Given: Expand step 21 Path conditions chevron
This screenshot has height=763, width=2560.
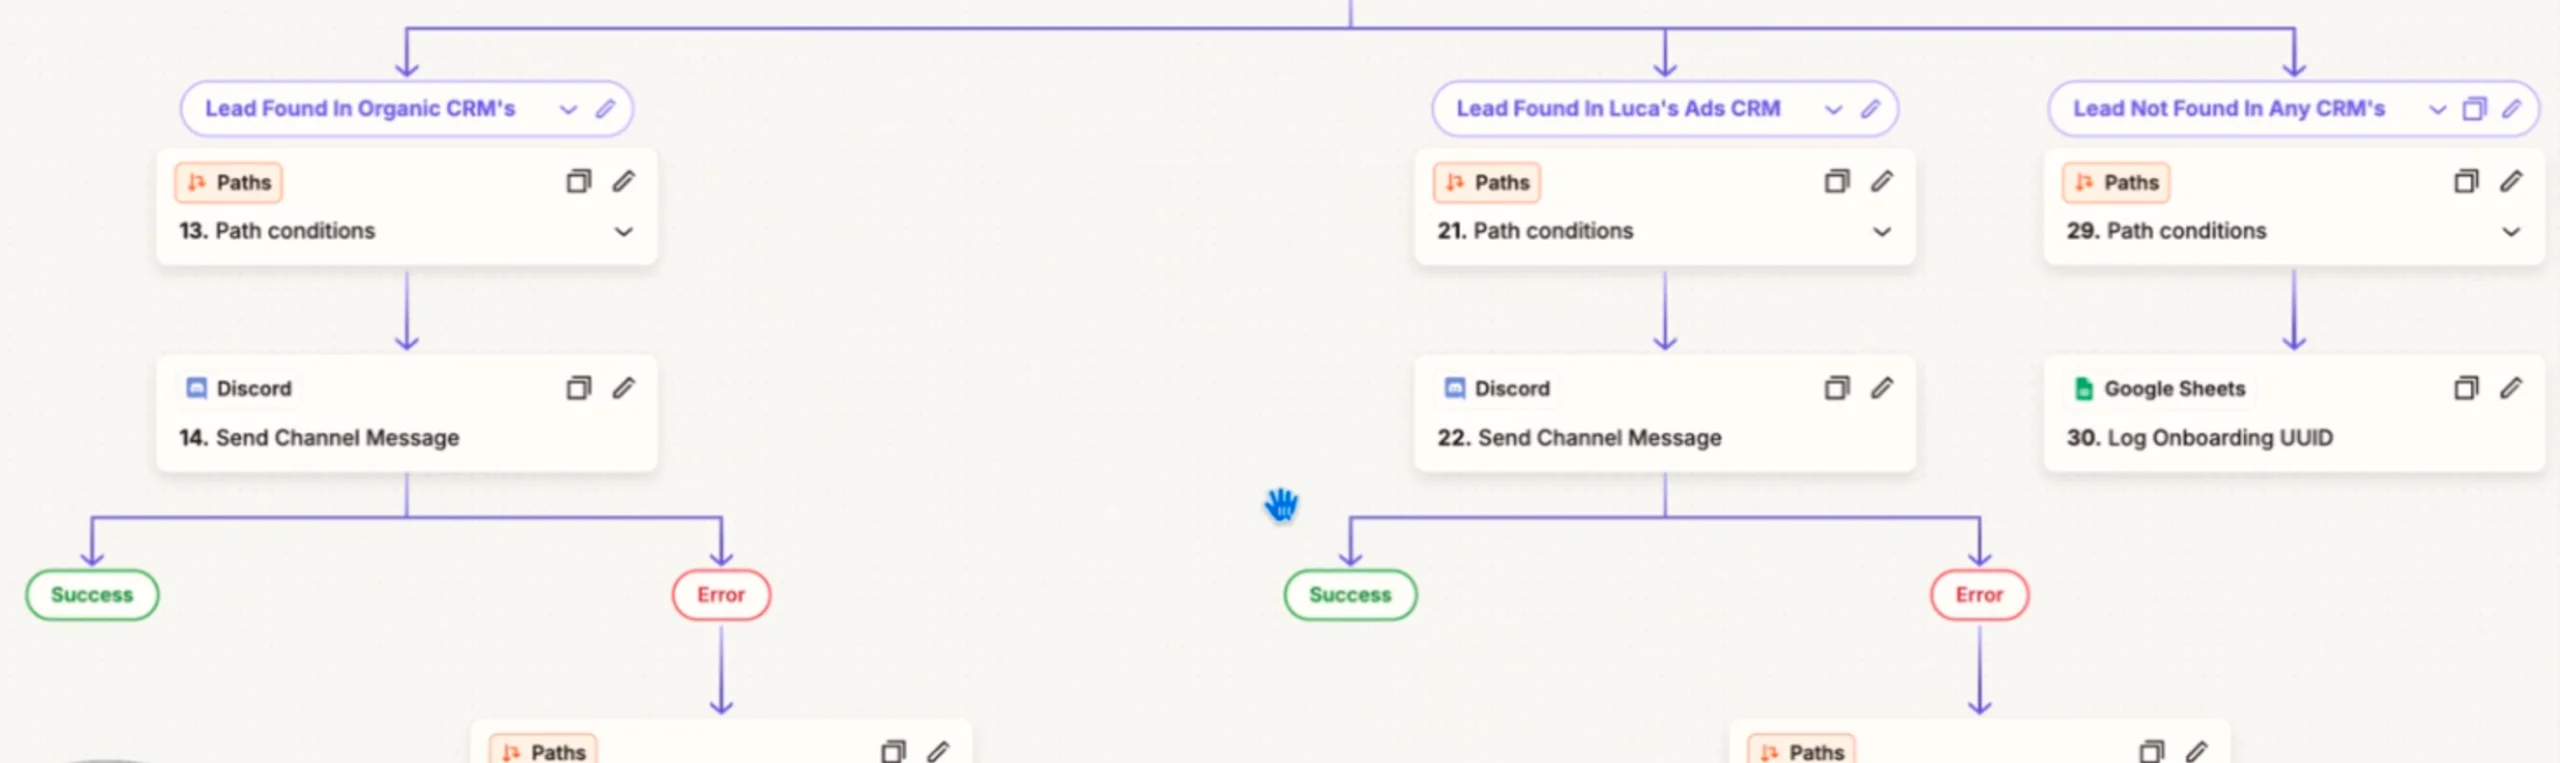Looking at the screenshot, I should point(1881,232).
